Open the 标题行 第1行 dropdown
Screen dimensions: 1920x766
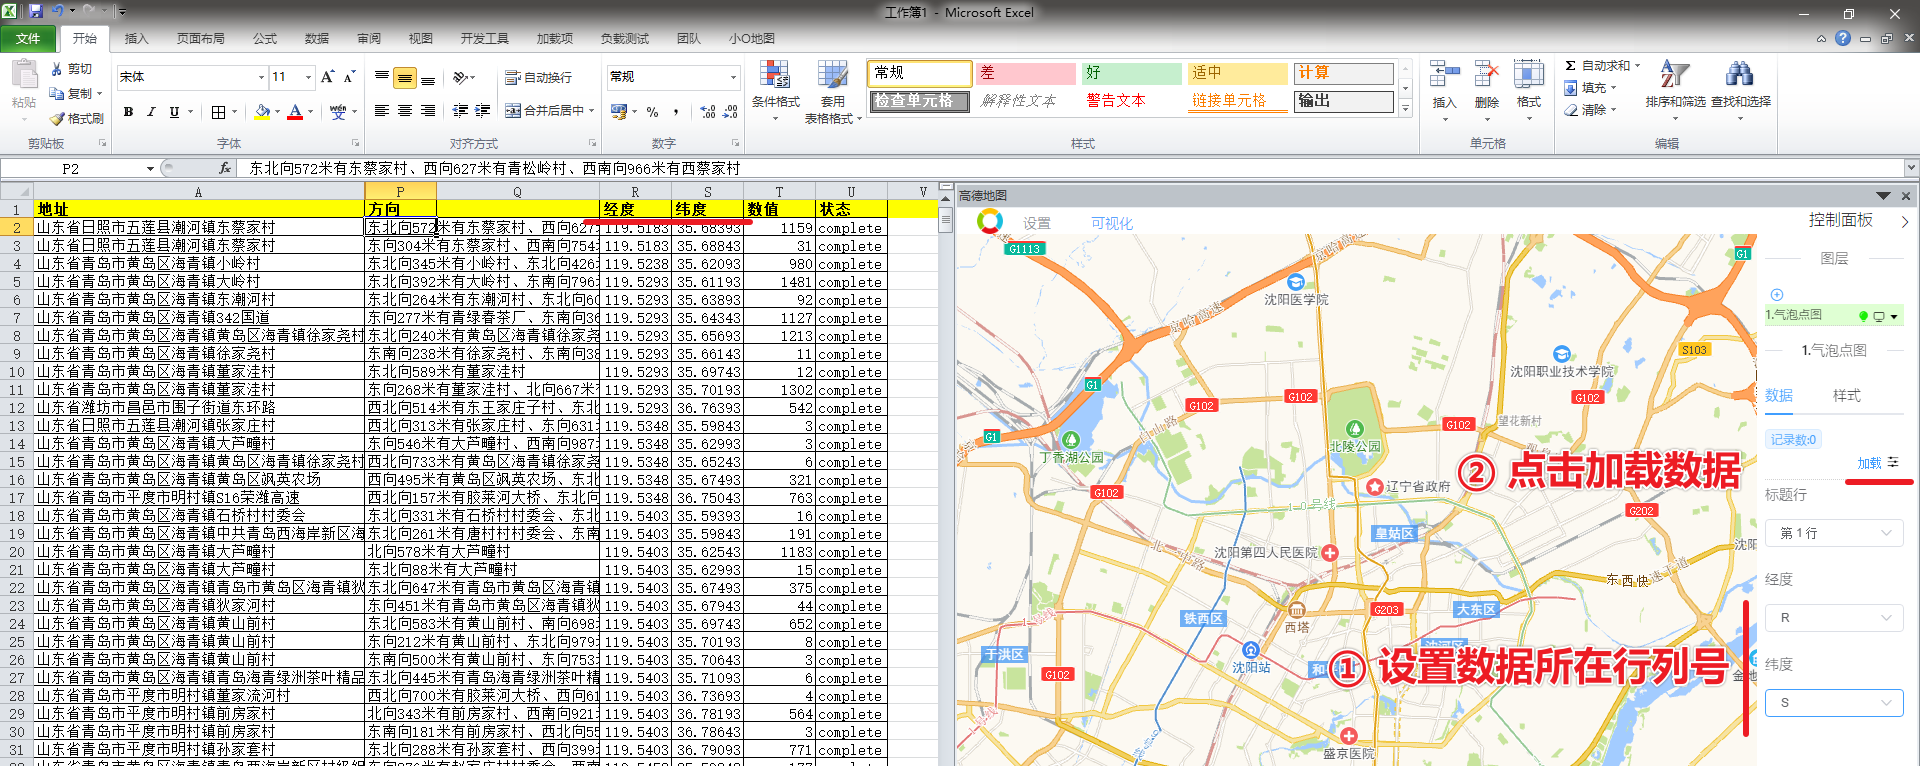pos(1834,533)
